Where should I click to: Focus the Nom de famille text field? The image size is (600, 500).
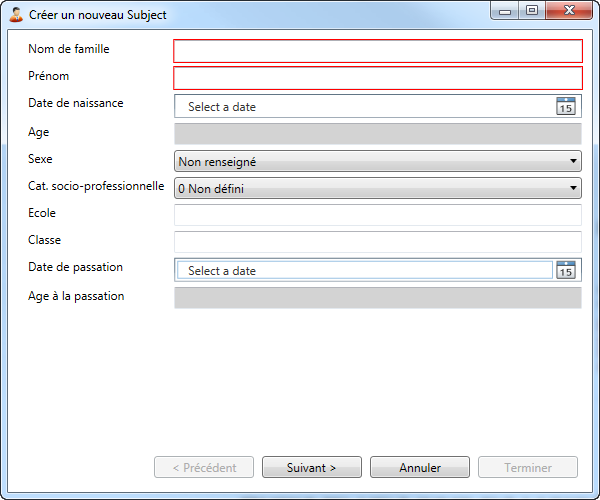click(377, 51)
